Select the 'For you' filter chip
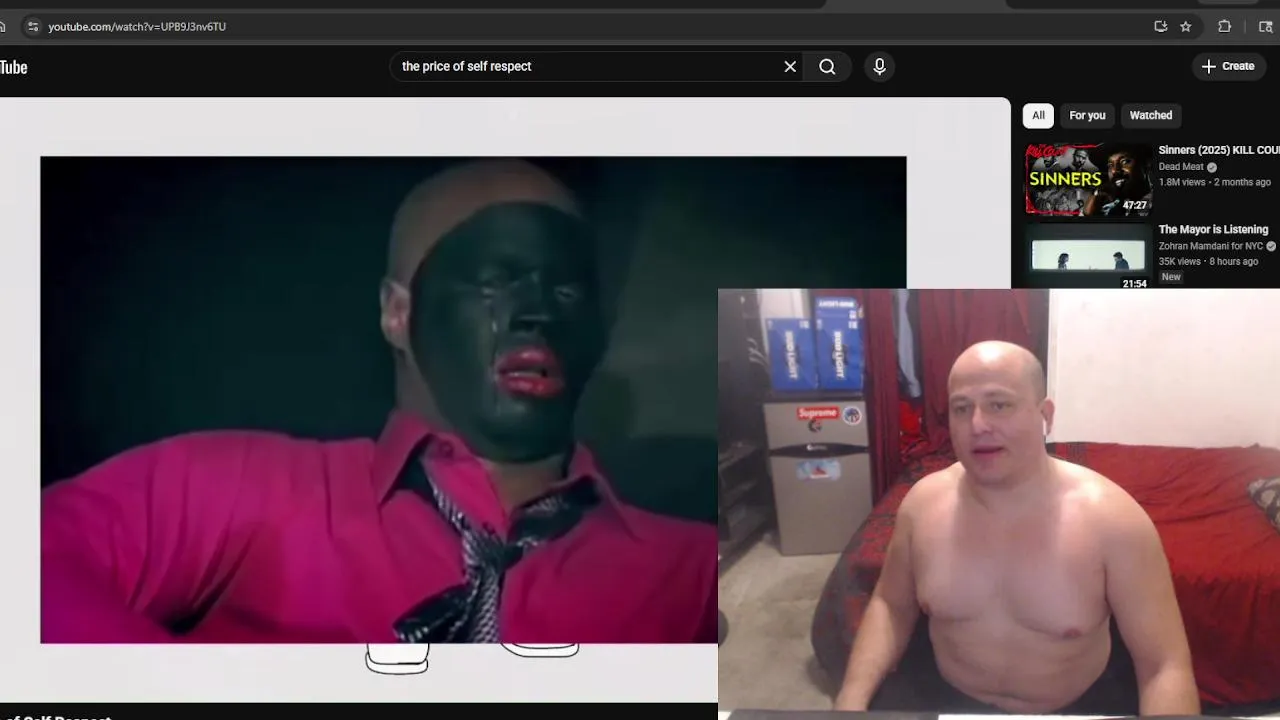Image resolution: width=1280 pixels, height=720 pixels. pos(1087,115)
